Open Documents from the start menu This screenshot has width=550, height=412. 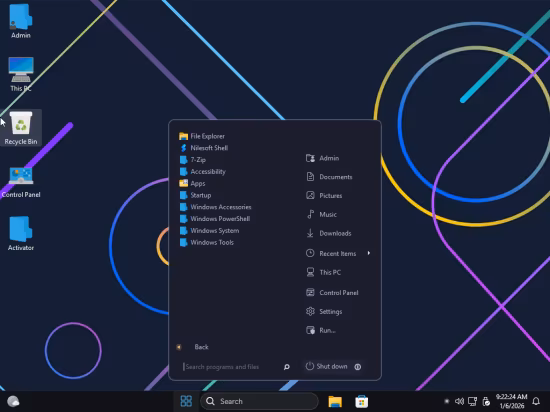coord(329,177)
